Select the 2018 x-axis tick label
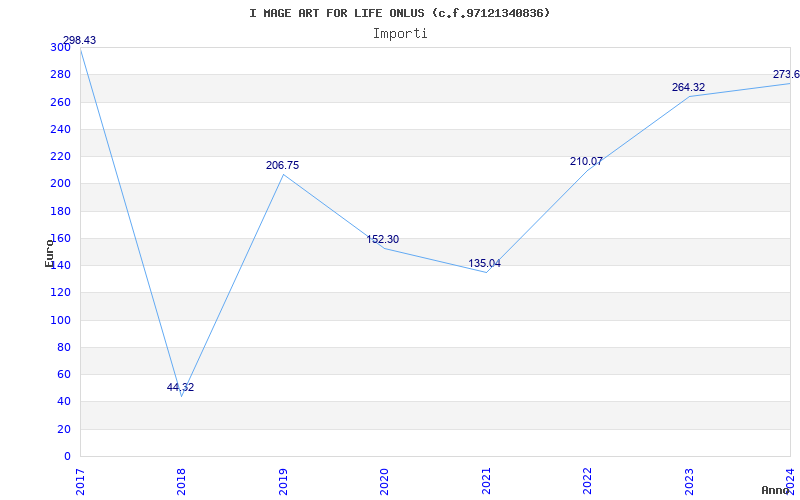The height and width of the screenshot is (500, 800). [182, 481]
